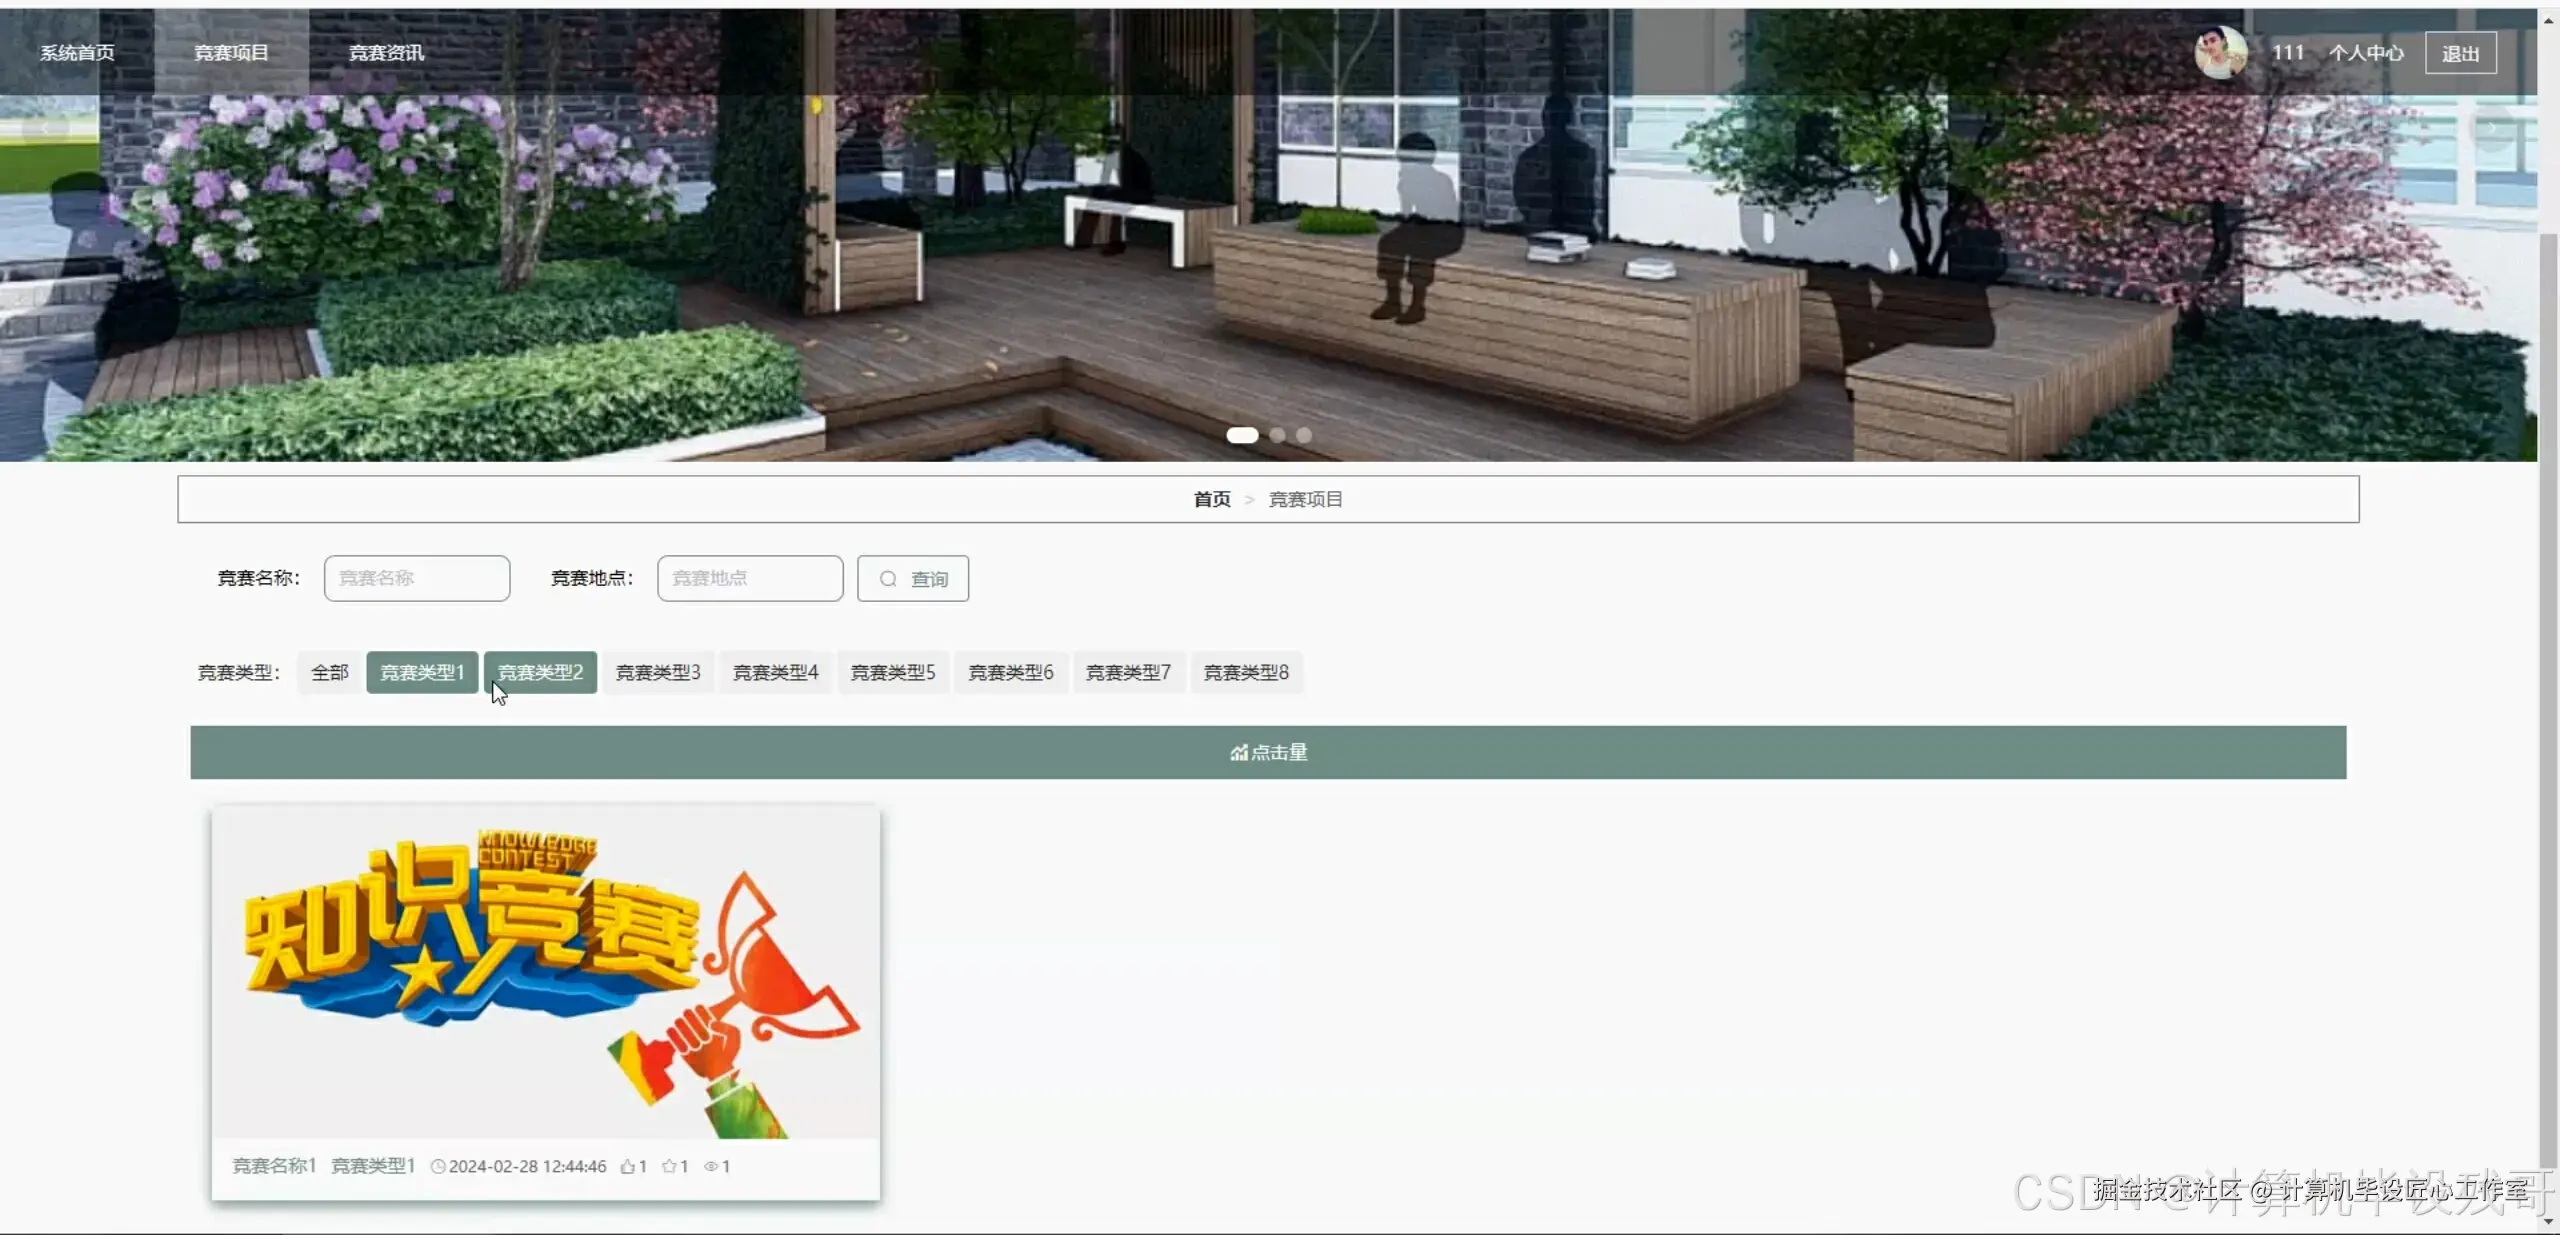Click the magnifier icon in the 查询 button

[888, 578]
